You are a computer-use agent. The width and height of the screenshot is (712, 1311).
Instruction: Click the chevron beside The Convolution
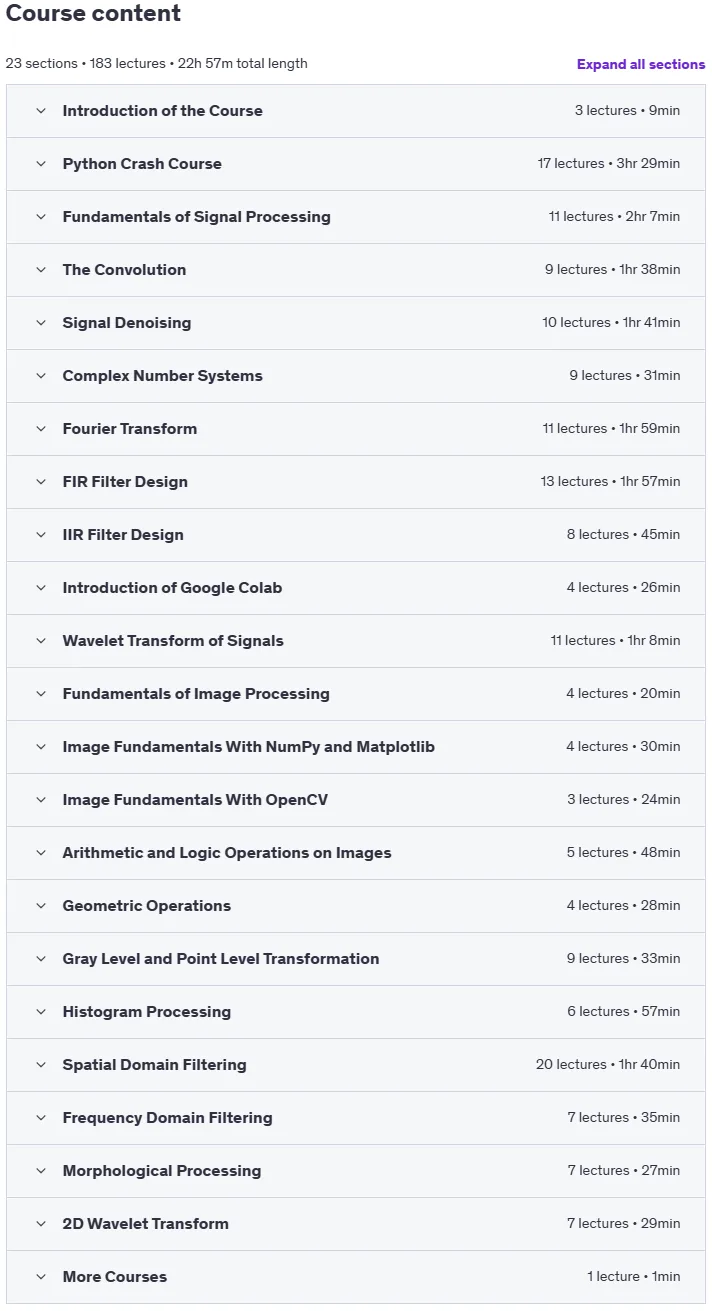point(41,270)
